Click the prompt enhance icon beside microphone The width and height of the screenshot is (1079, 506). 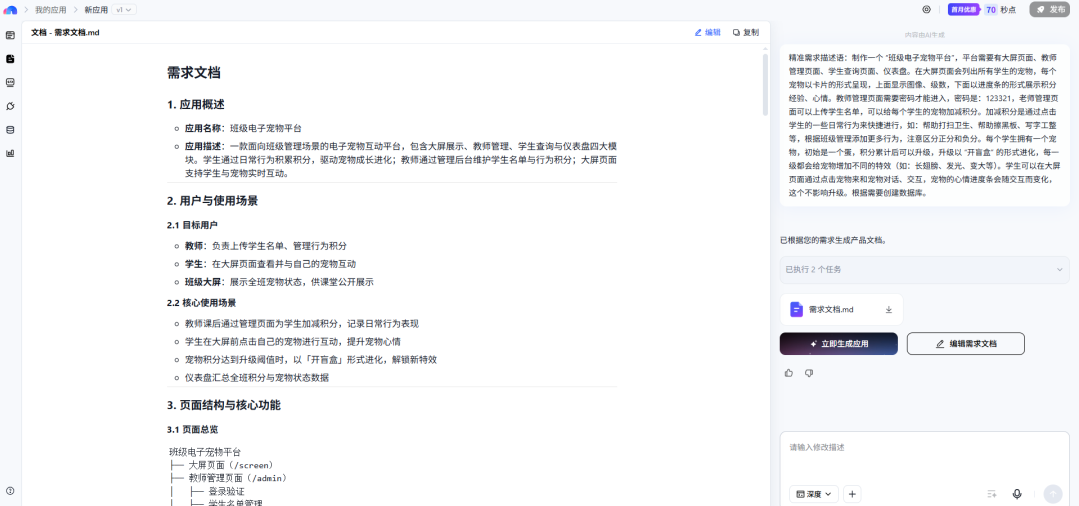tap(992, 494)
